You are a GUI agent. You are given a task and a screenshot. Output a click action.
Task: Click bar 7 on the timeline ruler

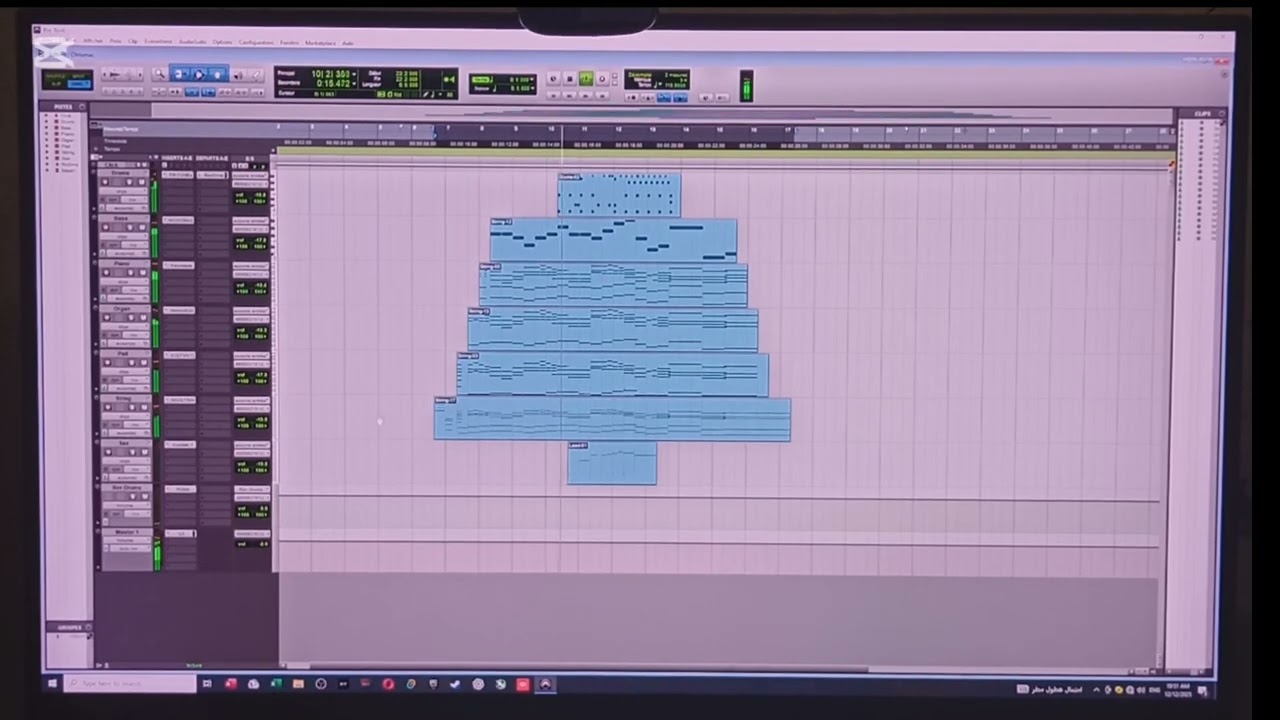click(x=447, y=128)
